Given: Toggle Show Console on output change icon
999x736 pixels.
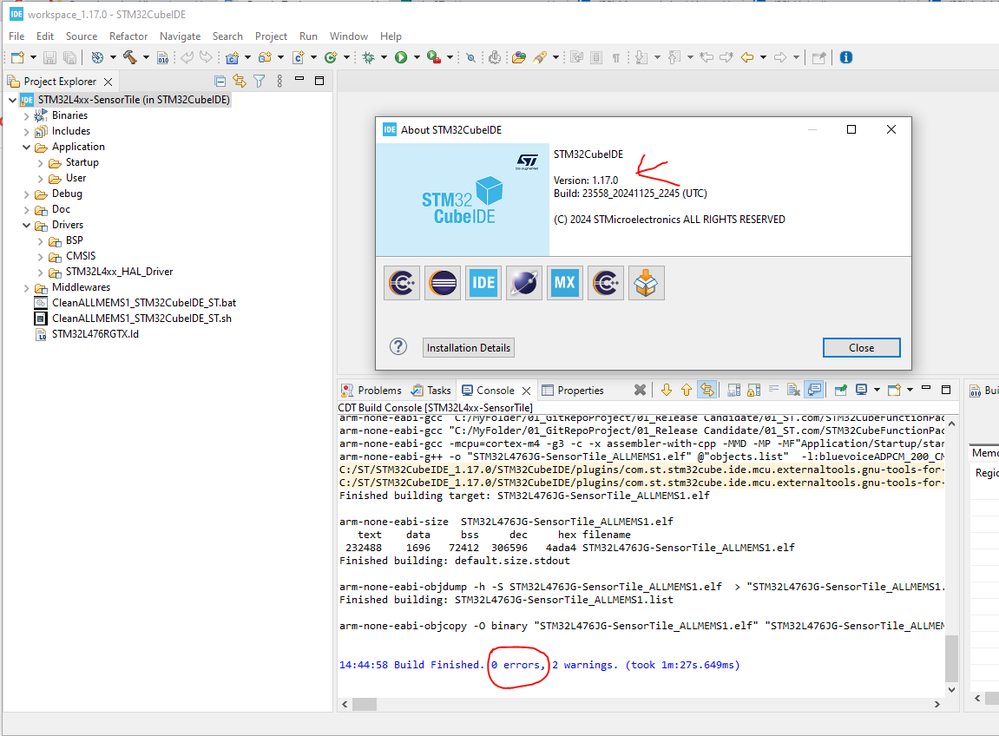Looking at the screenshot, I should coord(814,390).
